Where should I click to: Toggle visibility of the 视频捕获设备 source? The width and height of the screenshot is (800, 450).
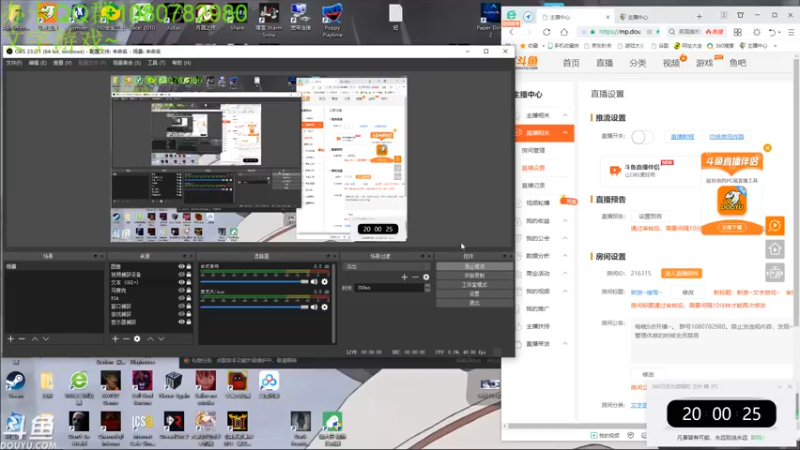[181, 274]
